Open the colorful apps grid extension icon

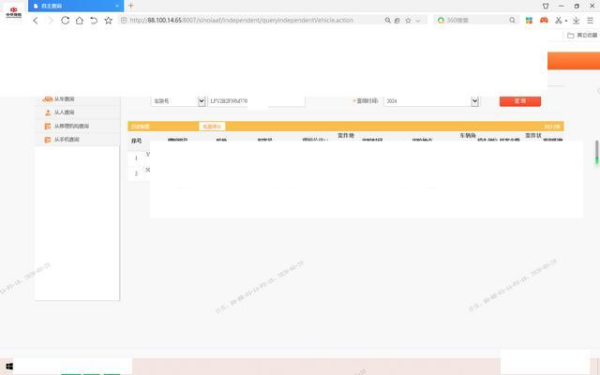[x=529, y=20]
